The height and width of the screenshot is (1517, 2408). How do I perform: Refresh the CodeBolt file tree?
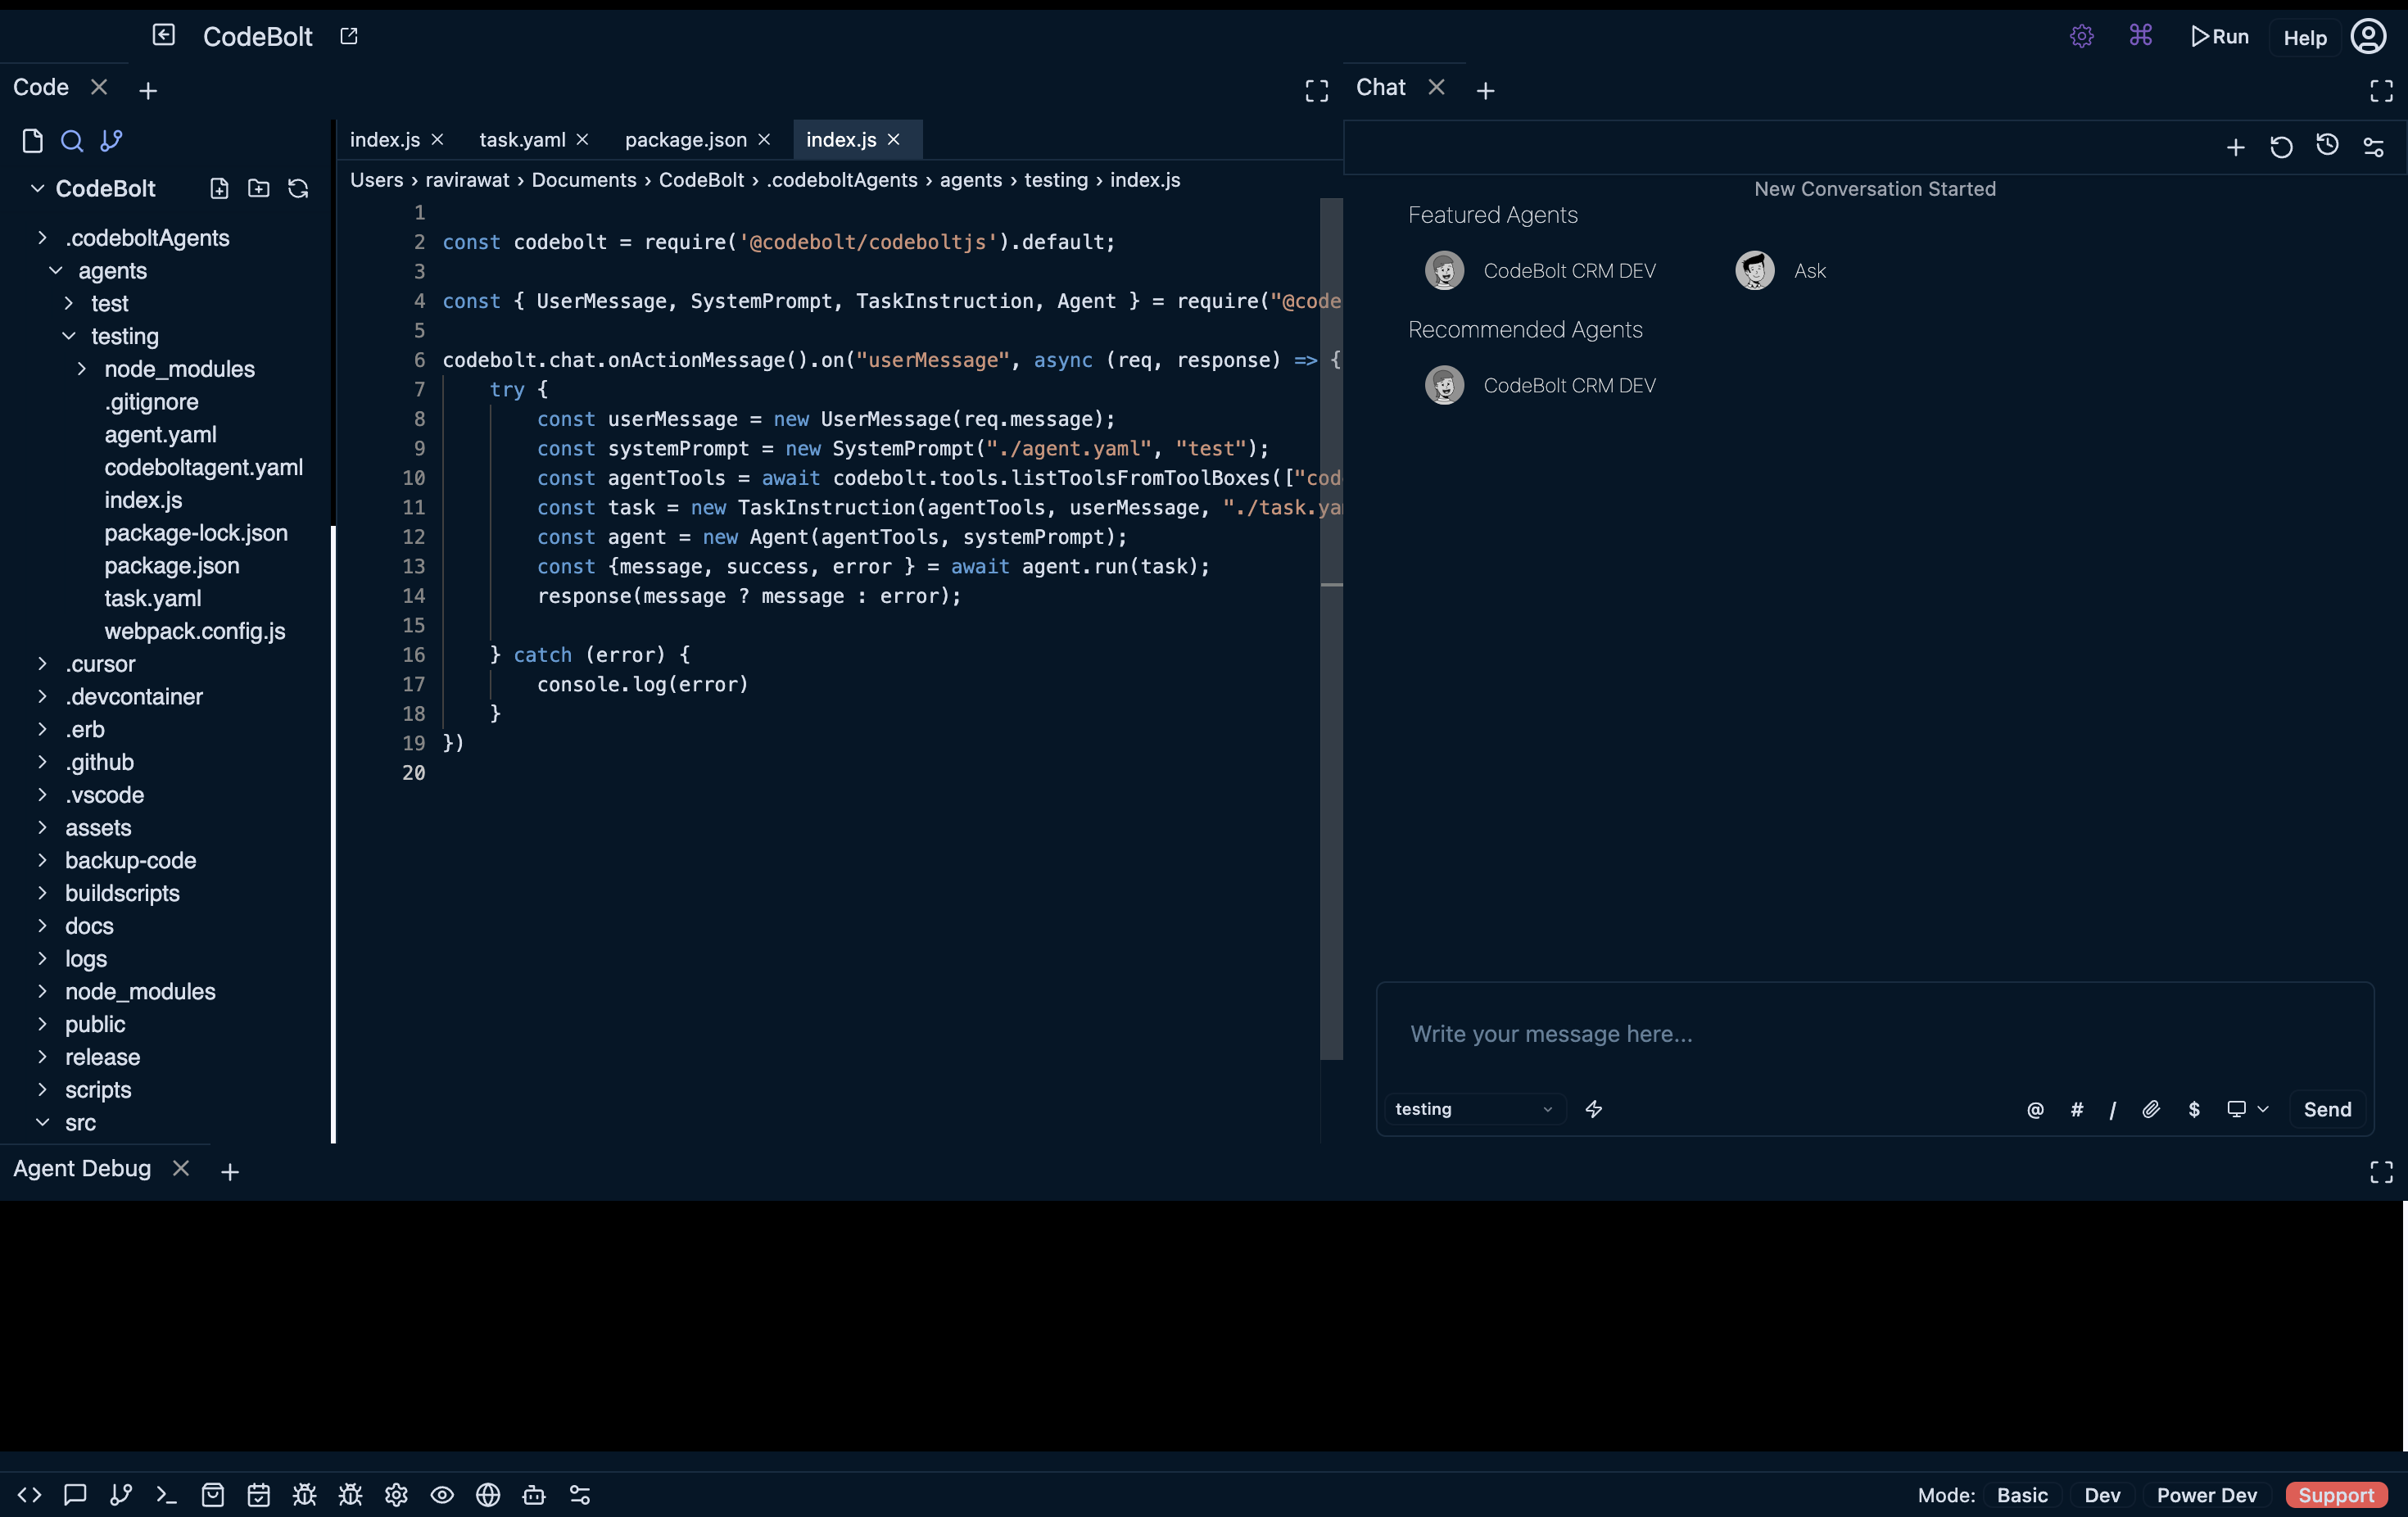298,189
